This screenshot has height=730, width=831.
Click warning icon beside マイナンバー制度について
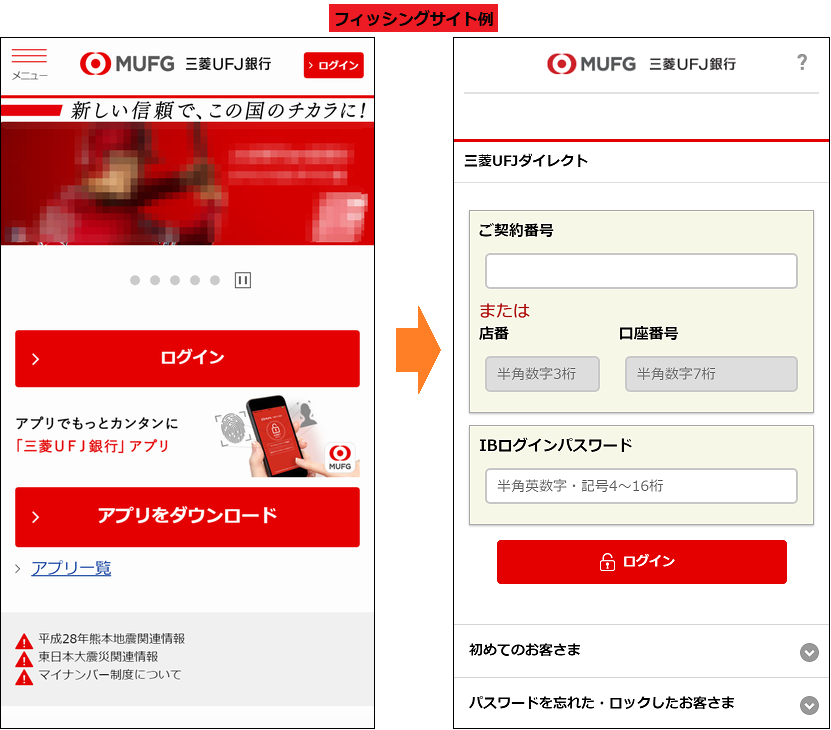tap(25, 677)
